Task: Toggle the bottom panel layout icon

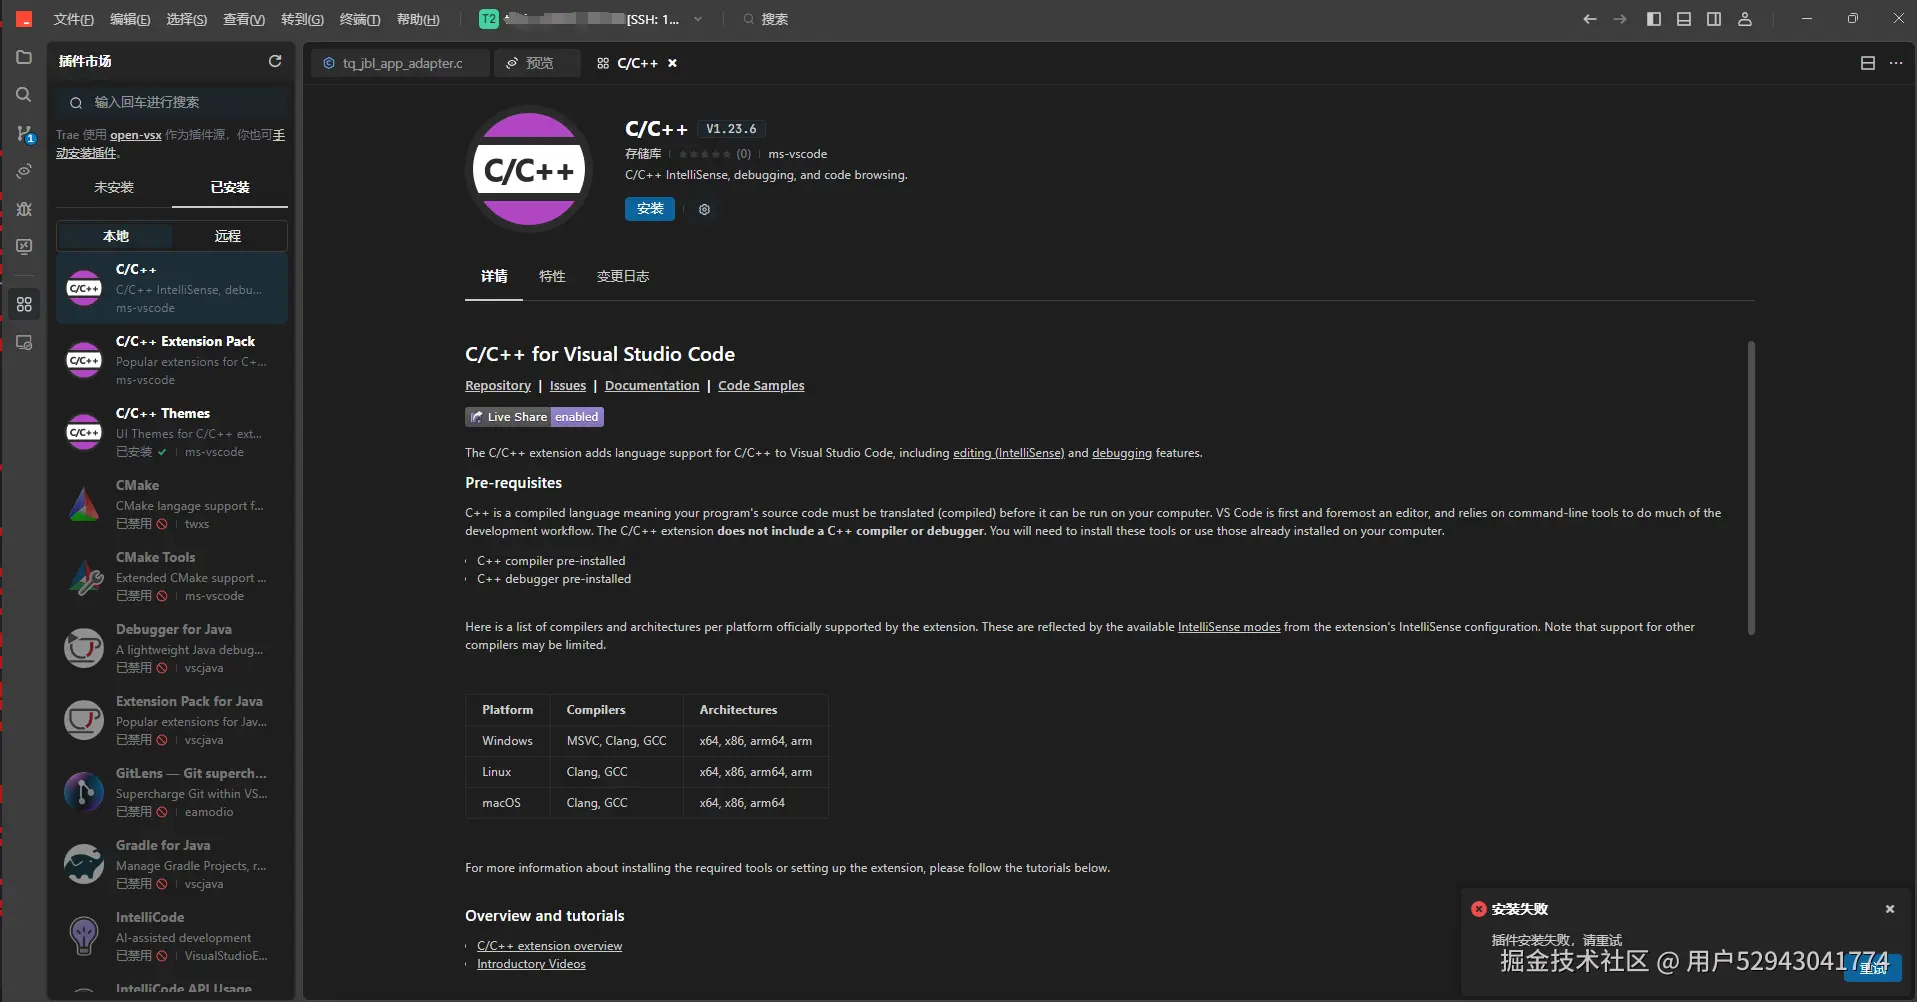Action: (1684, 19)
